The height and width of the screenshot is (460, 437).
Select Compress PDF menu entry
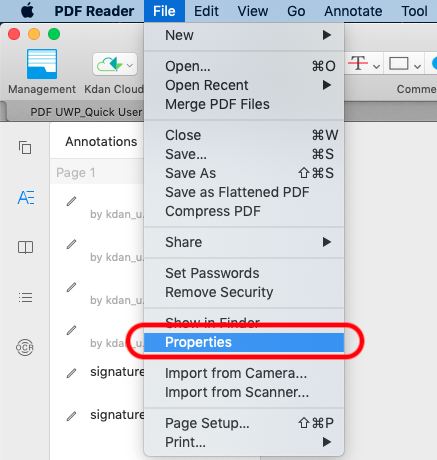pyautogui.click(x=244, y=211)
